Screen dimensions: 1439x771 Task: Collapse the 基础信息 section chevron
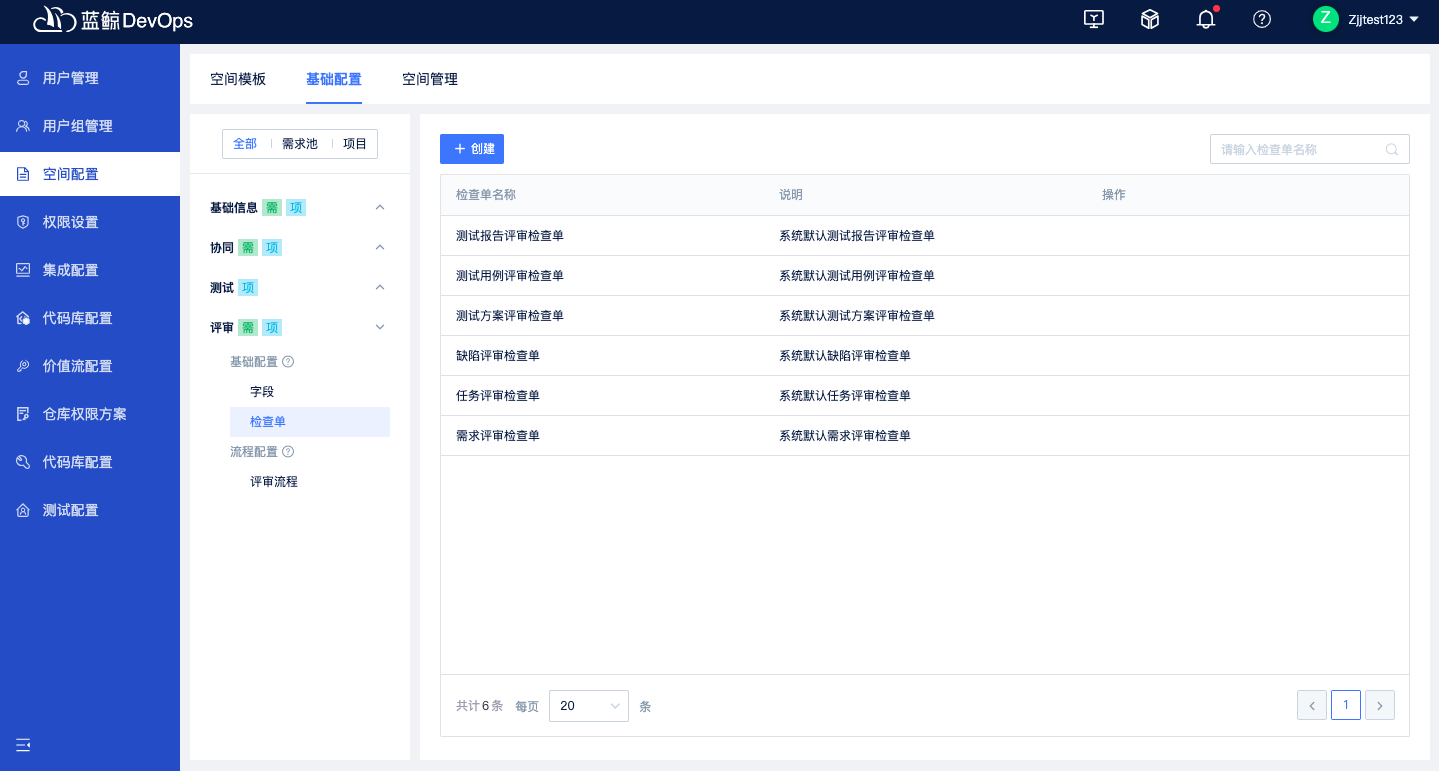[380, 207]
